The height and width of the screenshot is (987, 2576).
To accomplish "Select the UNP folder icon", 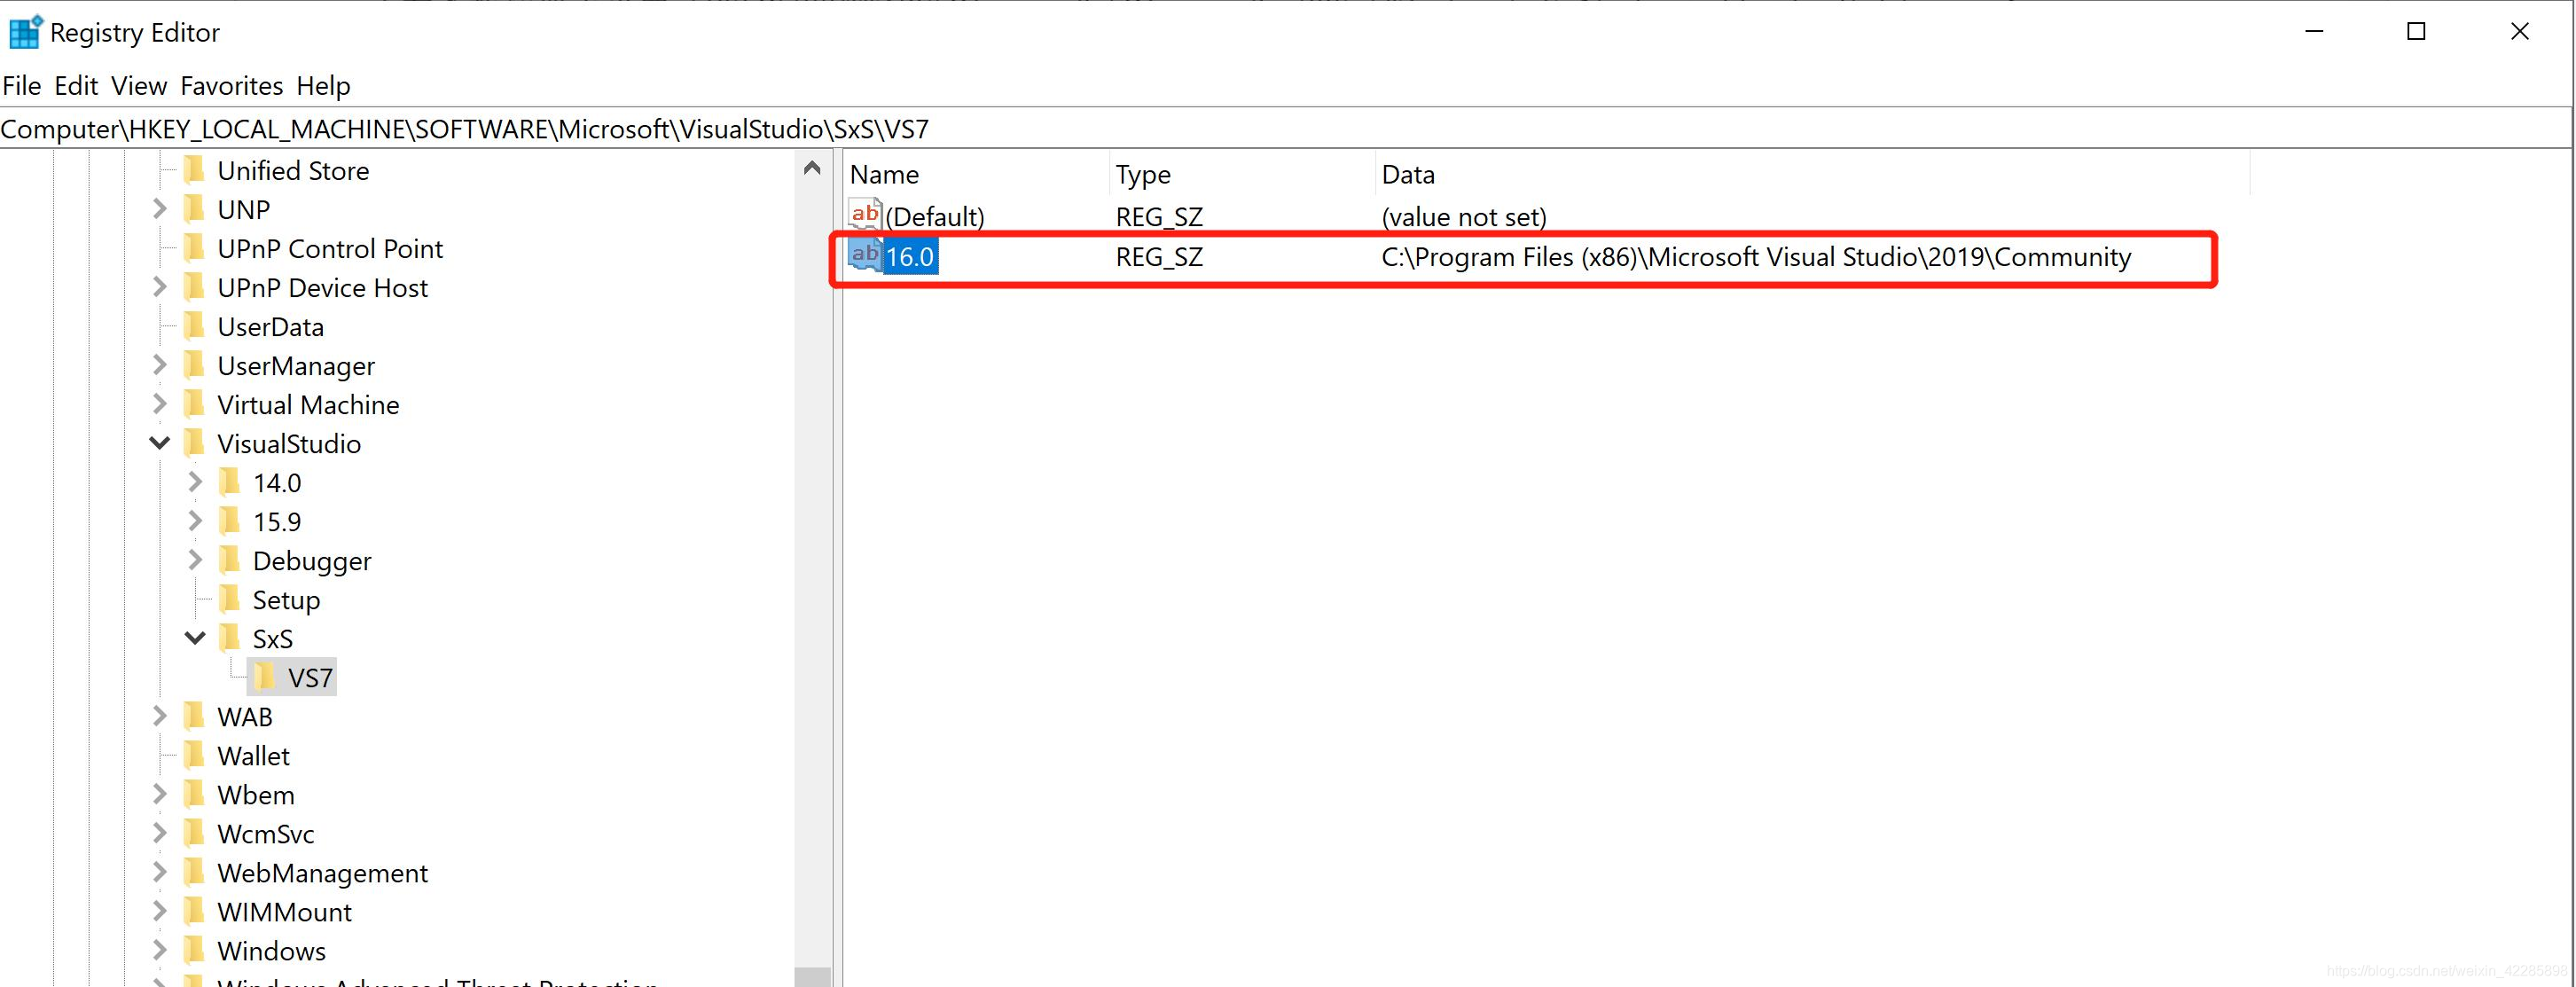I will (195, 209).
